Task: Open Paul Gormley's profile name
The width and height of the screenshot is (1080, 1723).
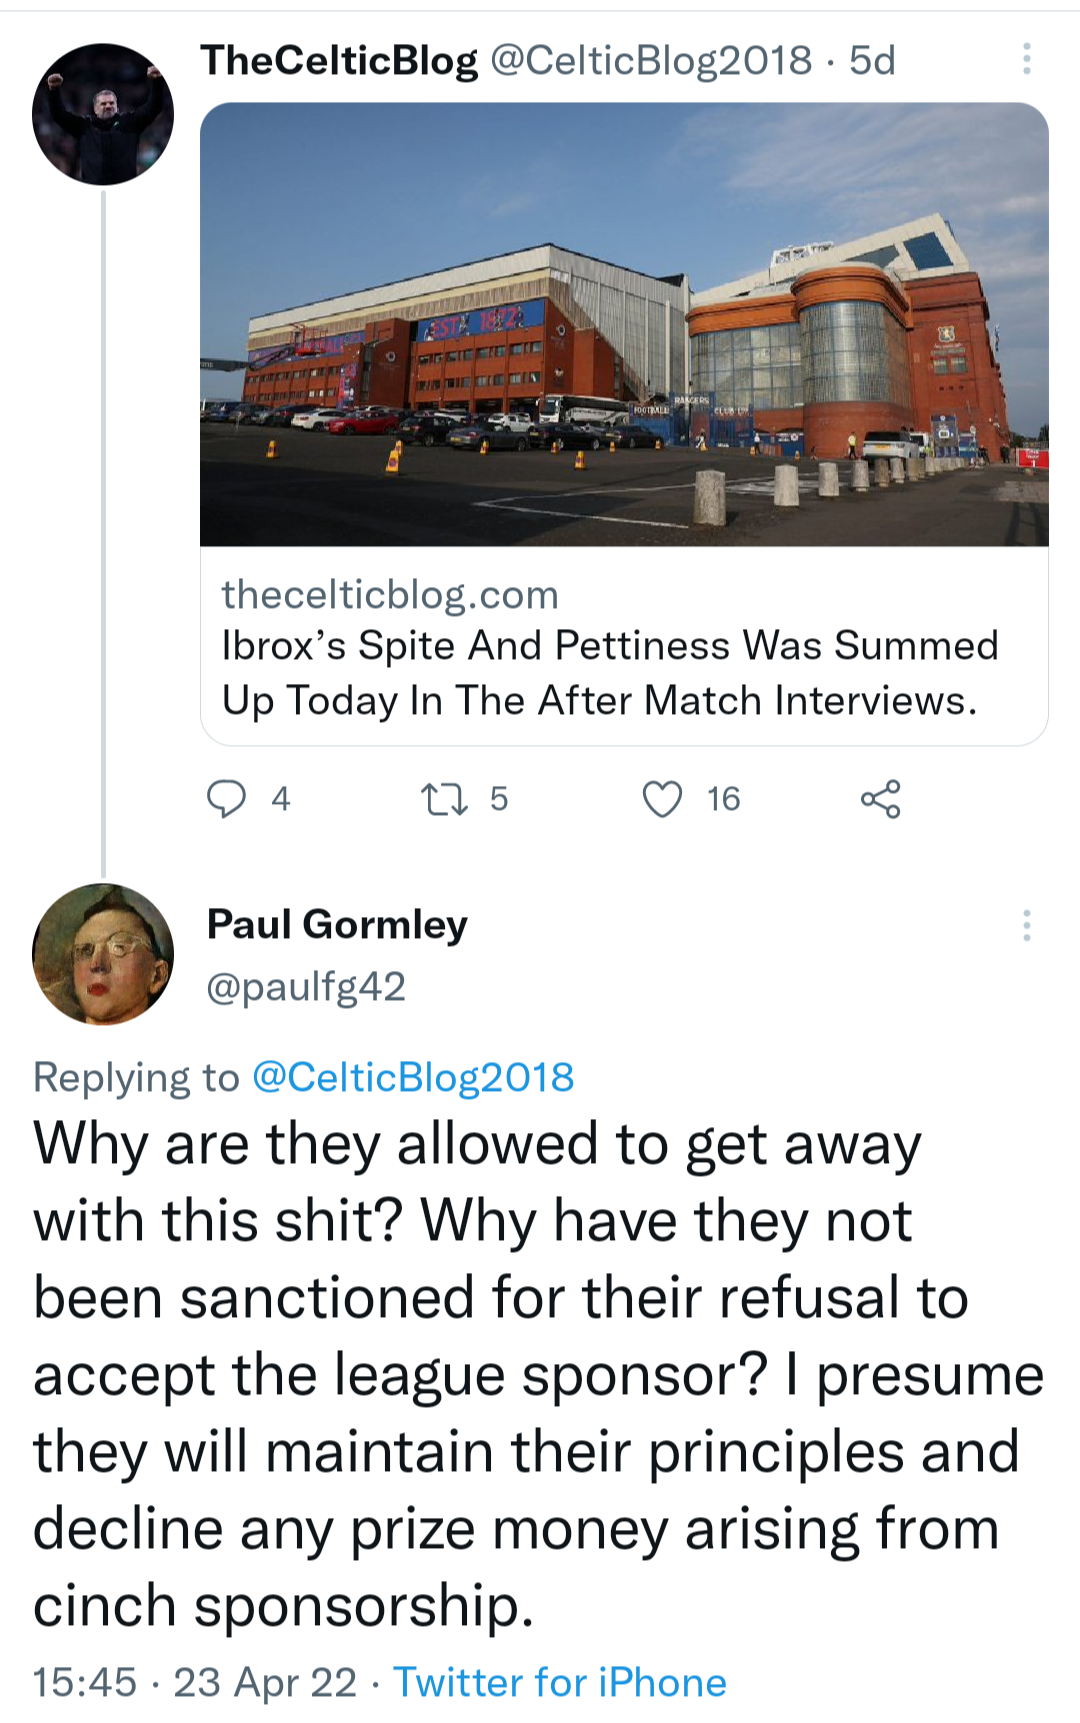Action: pyautogui.click(x=337, y=925)
